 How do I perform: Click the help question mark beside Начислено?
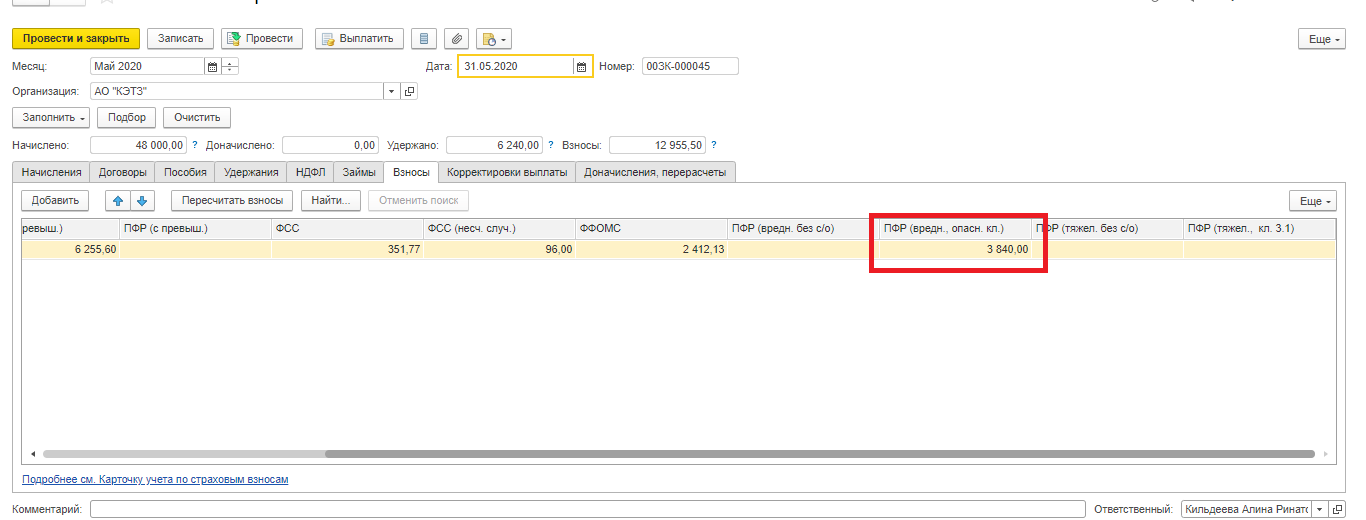[x=195, y=145]
